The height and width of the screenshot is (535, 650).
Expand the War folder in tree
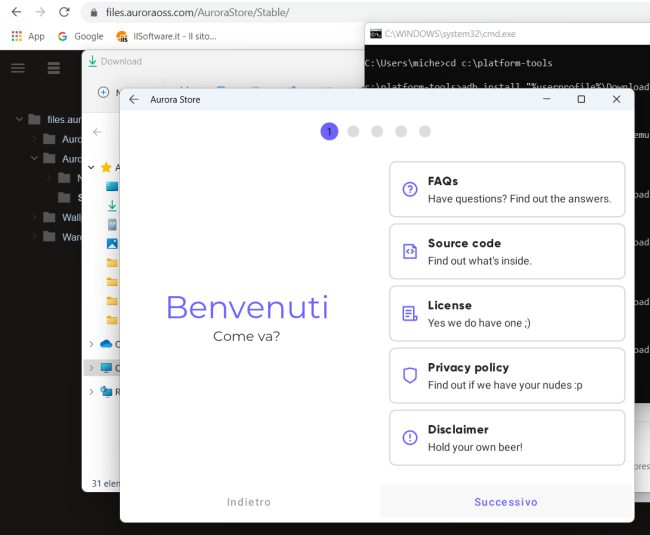coord(34,237)
